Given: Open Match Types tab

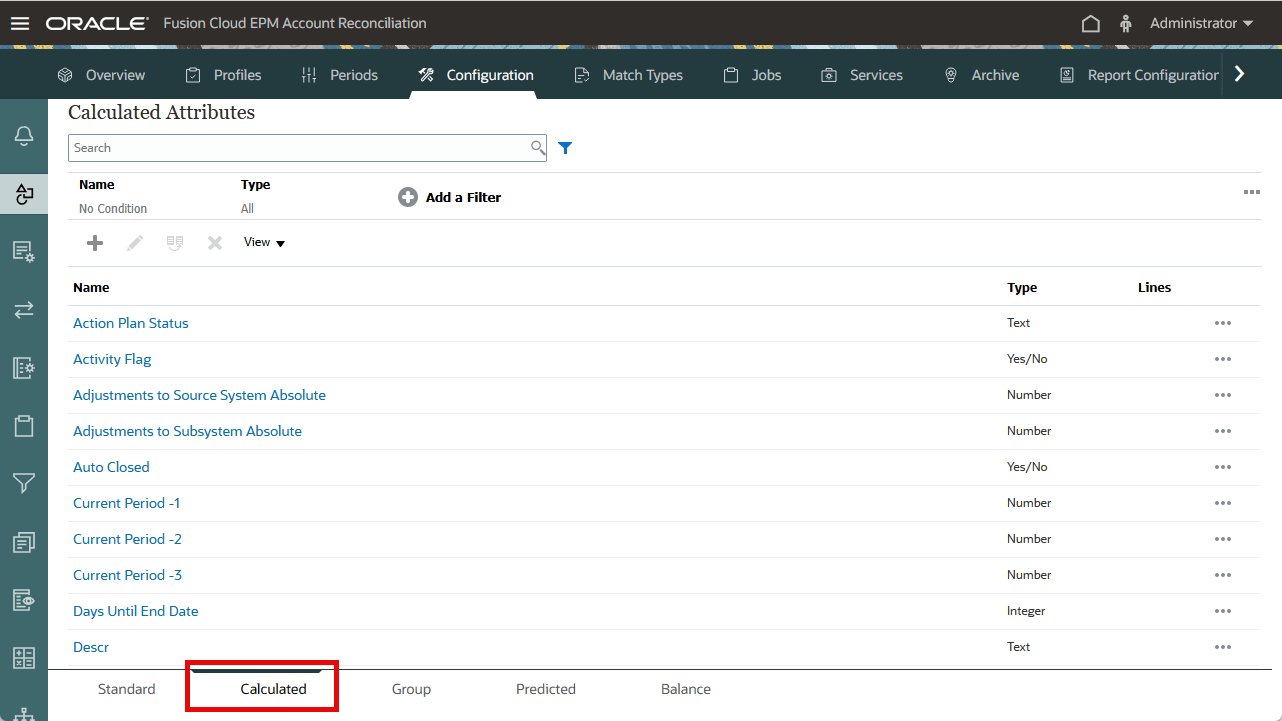Looking at the screenshot, I should 628,75.
